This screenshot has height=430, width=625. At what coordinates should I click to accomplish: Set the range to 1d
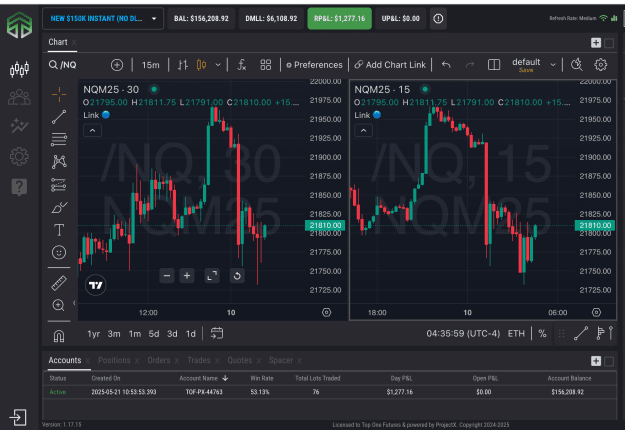click(191, 334)
